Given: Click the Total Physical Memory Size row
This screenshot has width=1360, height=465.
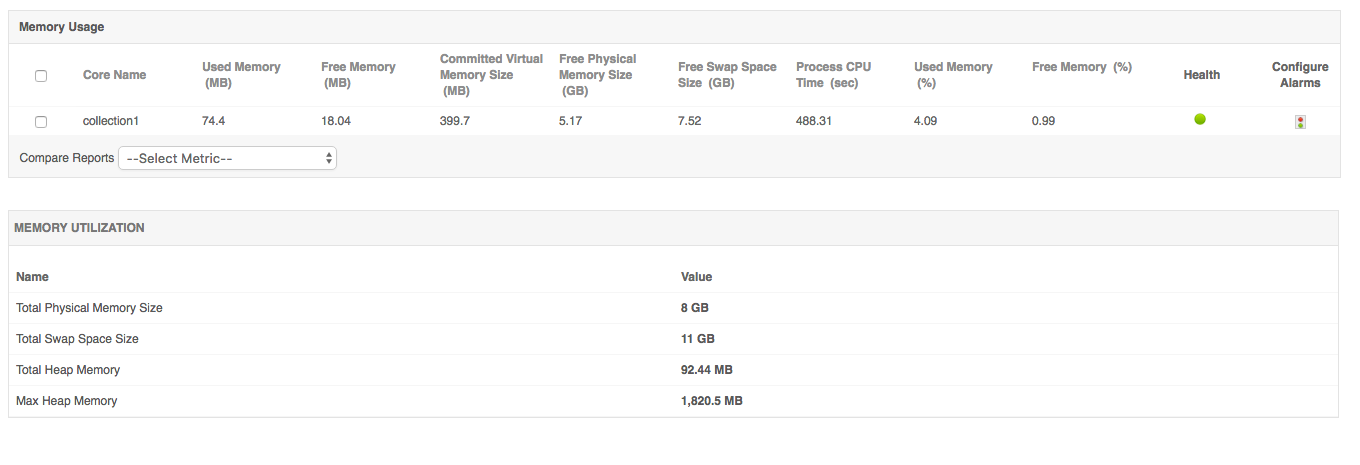Looking at the screenshot, I should click(89, 308).
